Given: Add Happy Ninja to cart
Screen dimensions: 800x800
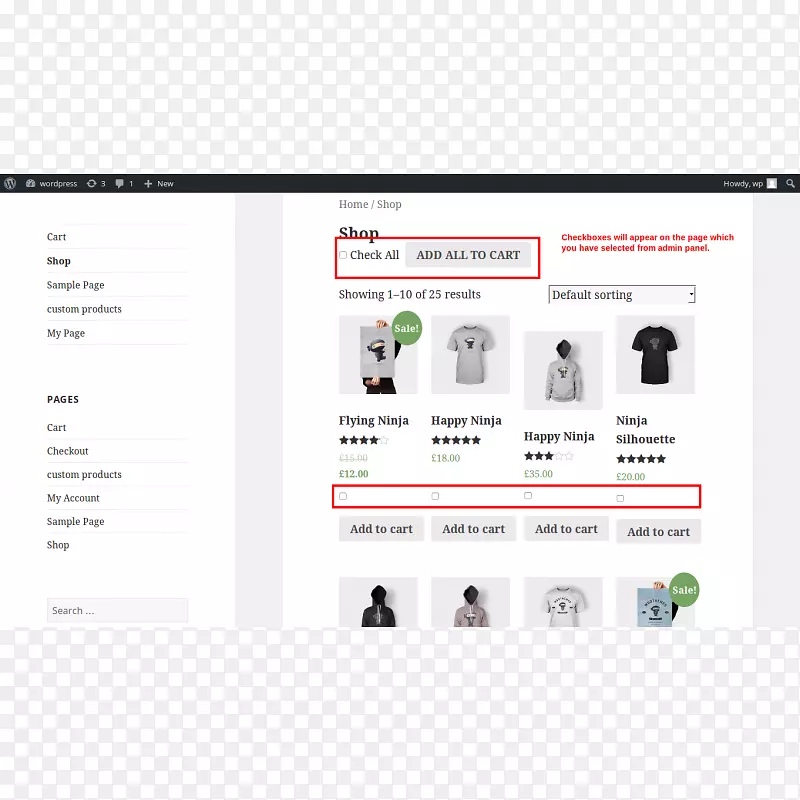Looking at the screenshot, I should pos(473,528).
